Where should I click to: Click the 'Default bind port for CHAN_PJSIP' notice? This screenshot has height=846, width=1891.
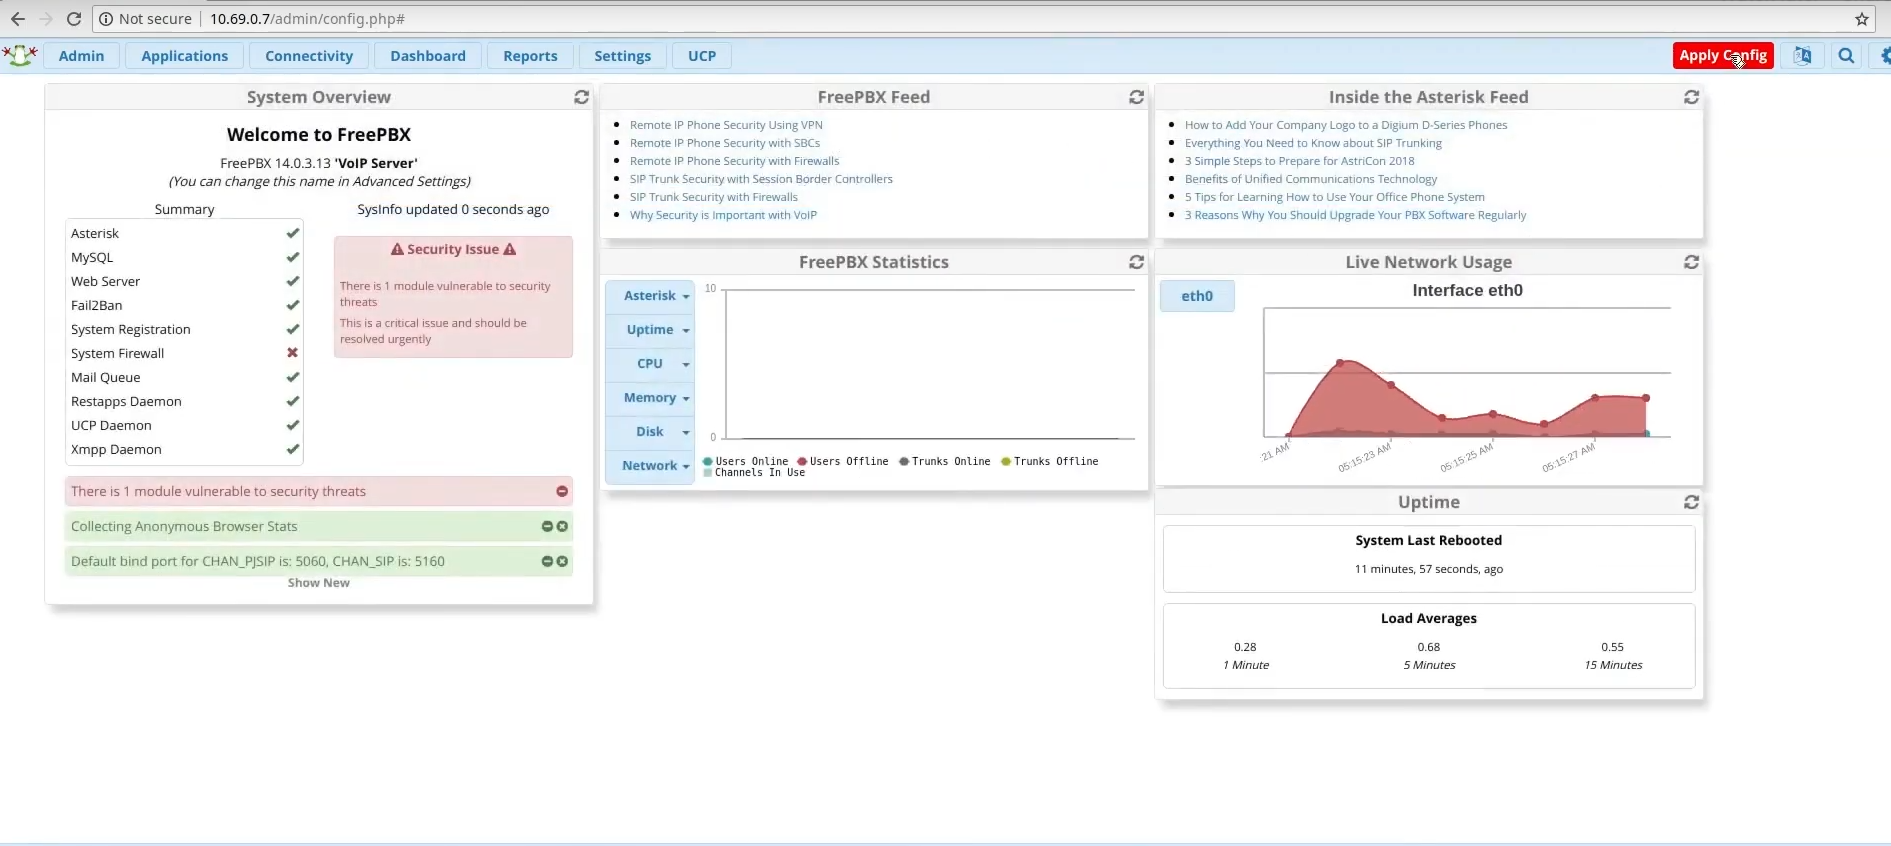[319, 561]
